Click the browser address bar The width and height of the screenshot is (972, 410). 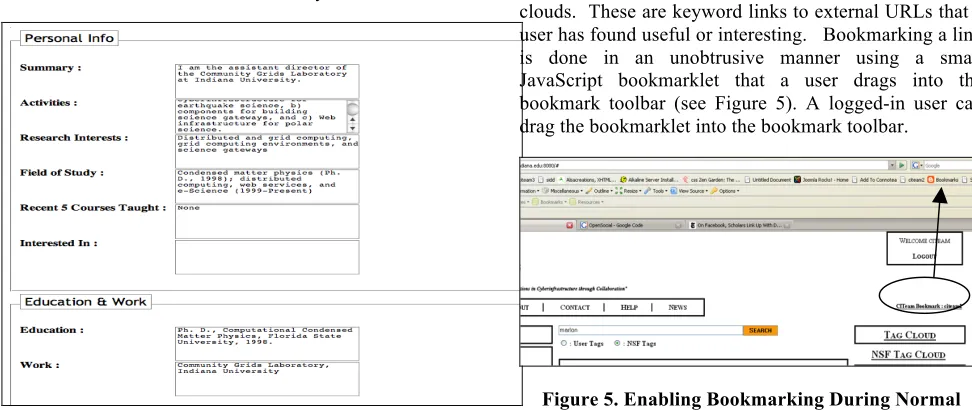pyautogui.click(x=704, y=166)
